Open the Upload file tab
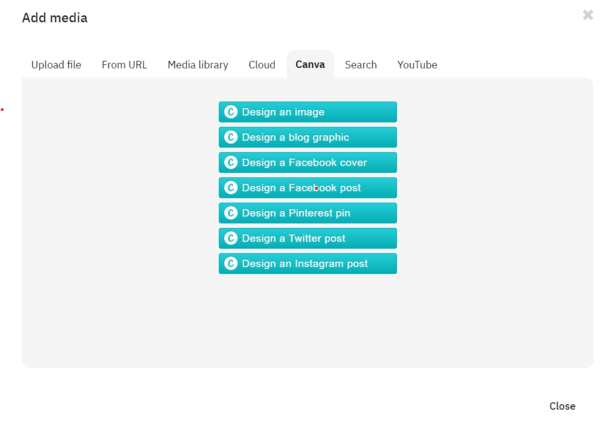 pos(56,65)
